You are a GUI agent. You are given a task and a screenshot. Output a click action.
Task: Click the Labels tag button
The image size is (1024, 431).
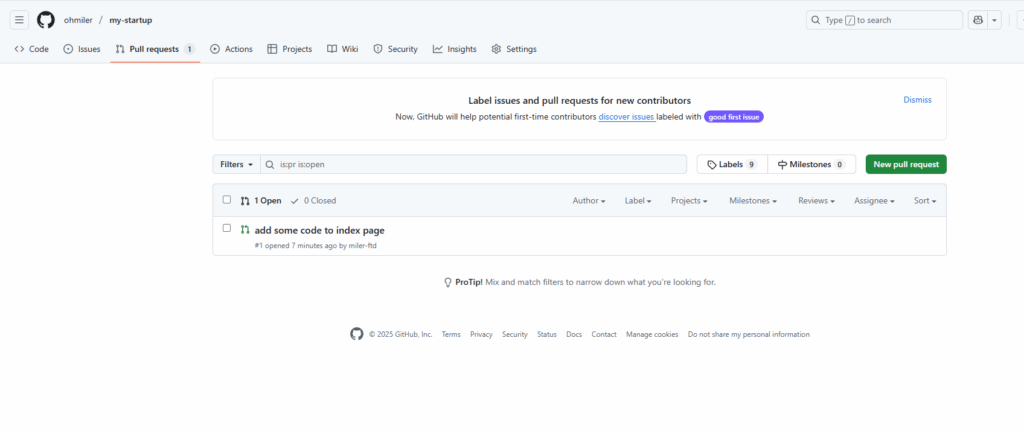tap(732, 164)
